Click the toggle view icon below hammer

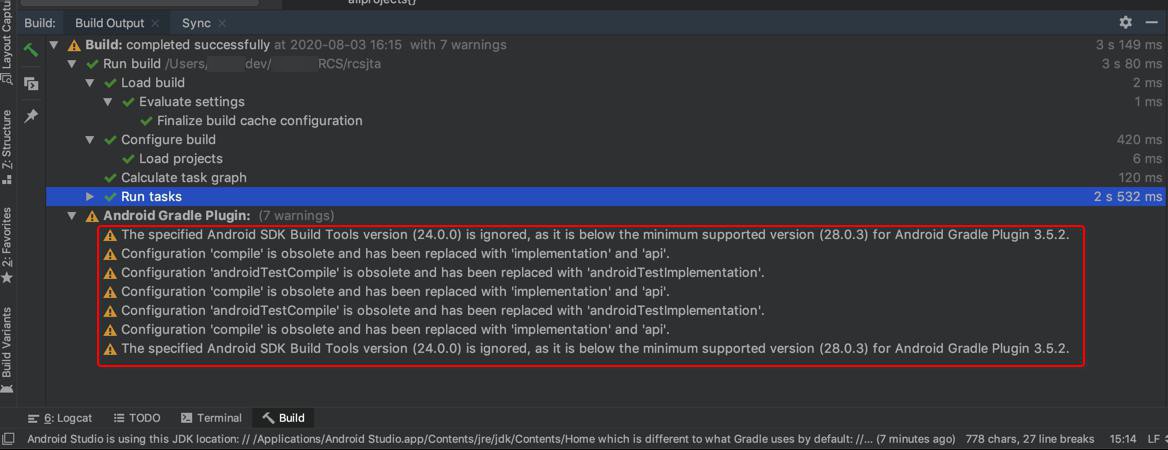point(31,83)
